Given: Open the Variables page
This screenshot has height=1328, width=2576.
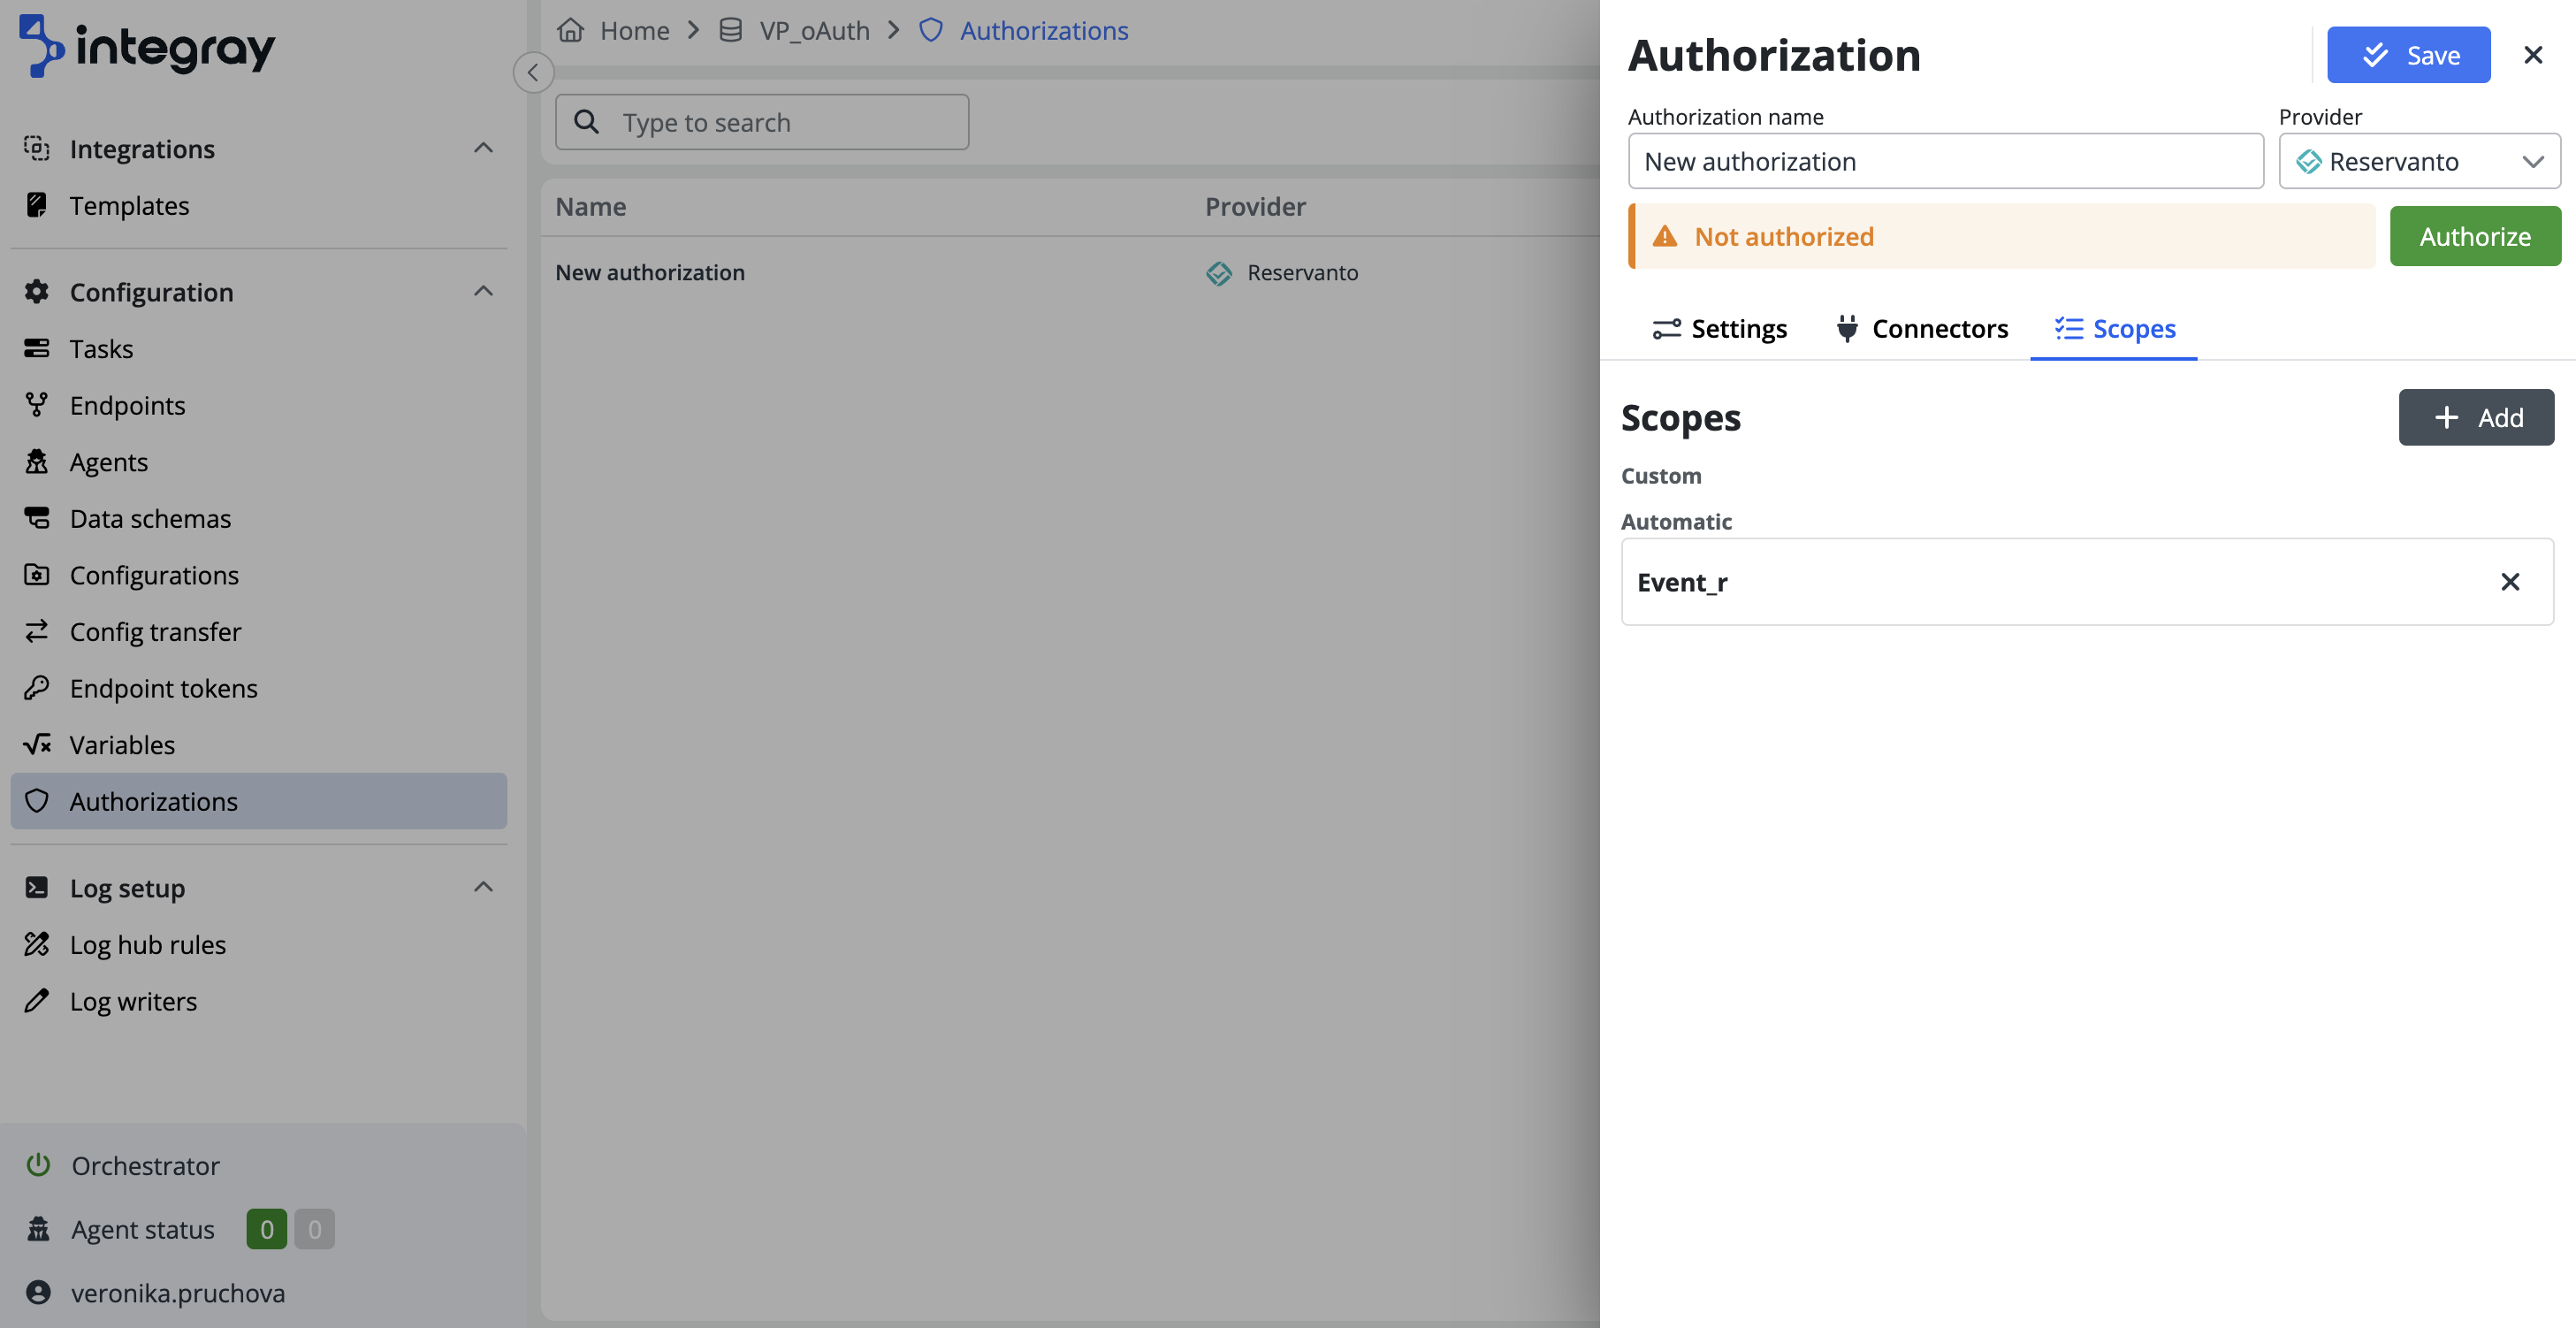Looking at the screenshot, I should [122, 745].
